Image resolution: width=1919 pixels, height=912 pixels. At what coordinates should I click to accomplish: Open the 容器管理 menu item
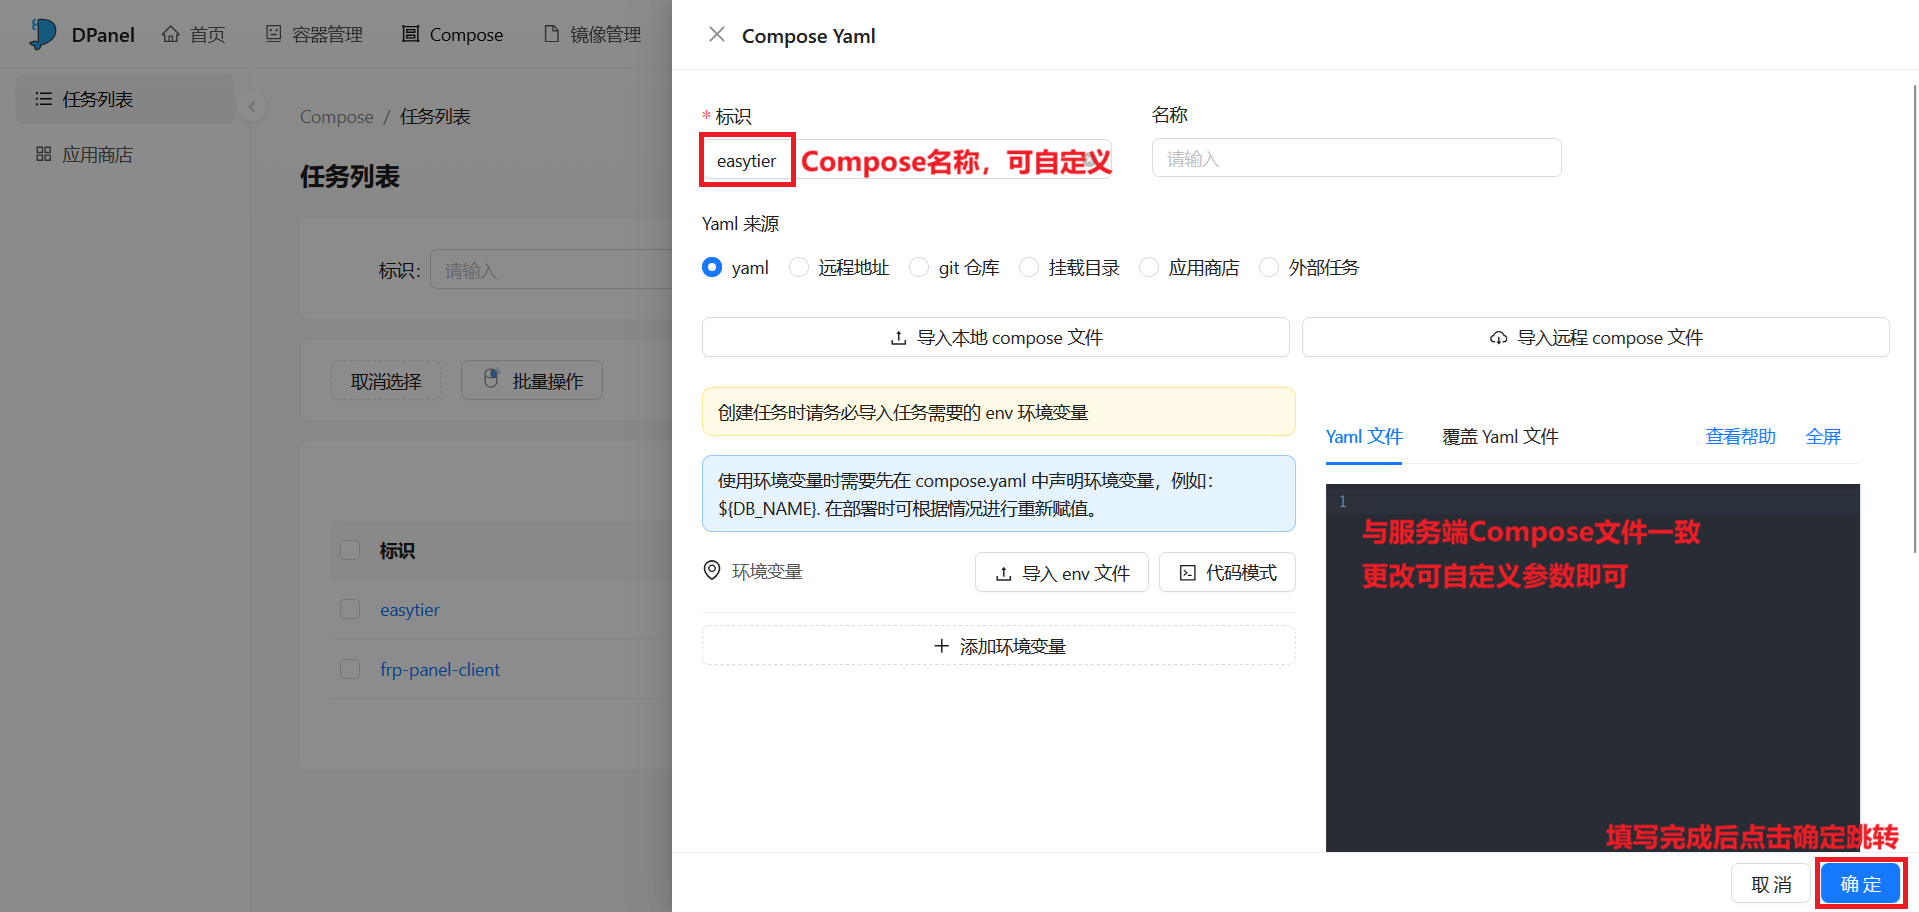(x=314, y=35)
